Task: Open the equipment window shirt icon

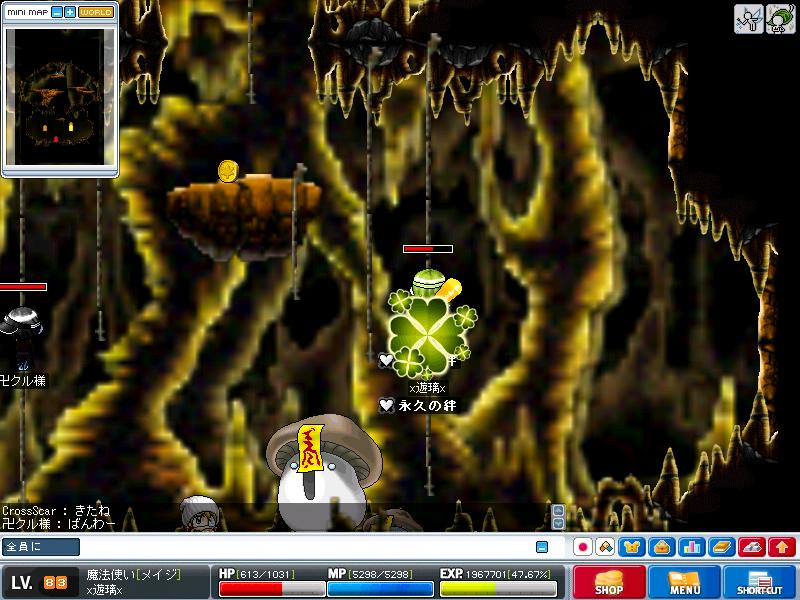Action: point(632,547)
